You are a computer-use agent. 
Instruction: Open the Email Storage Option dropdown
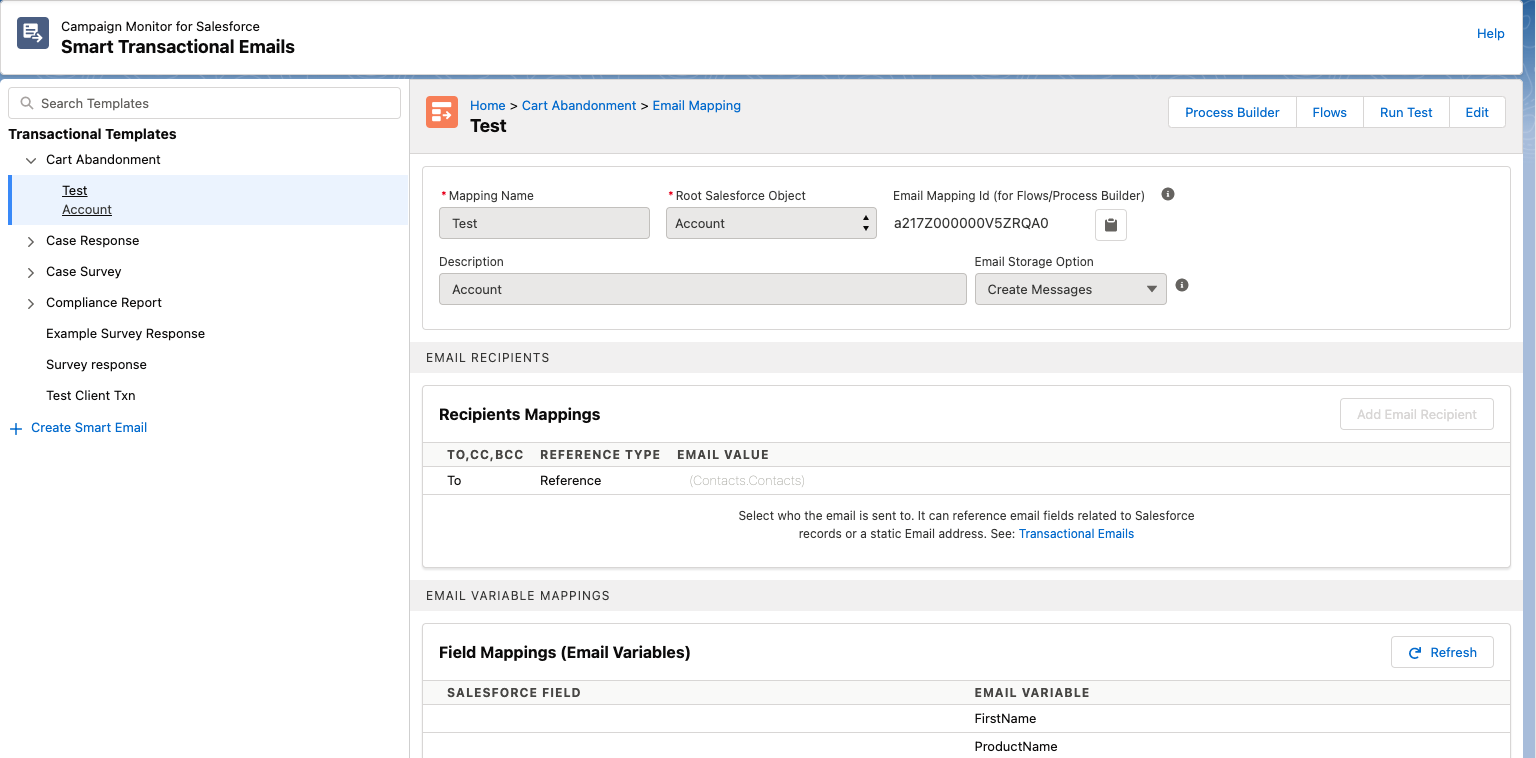click(x=1070, y=289)
